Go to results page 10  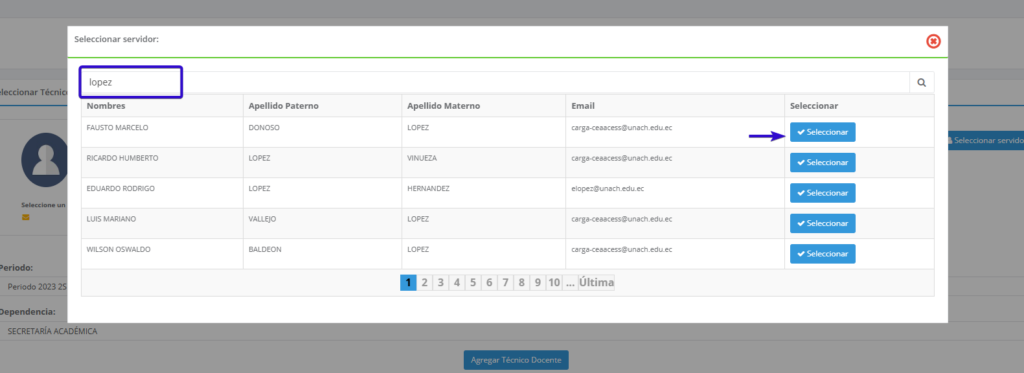click(x=554, y=283)
